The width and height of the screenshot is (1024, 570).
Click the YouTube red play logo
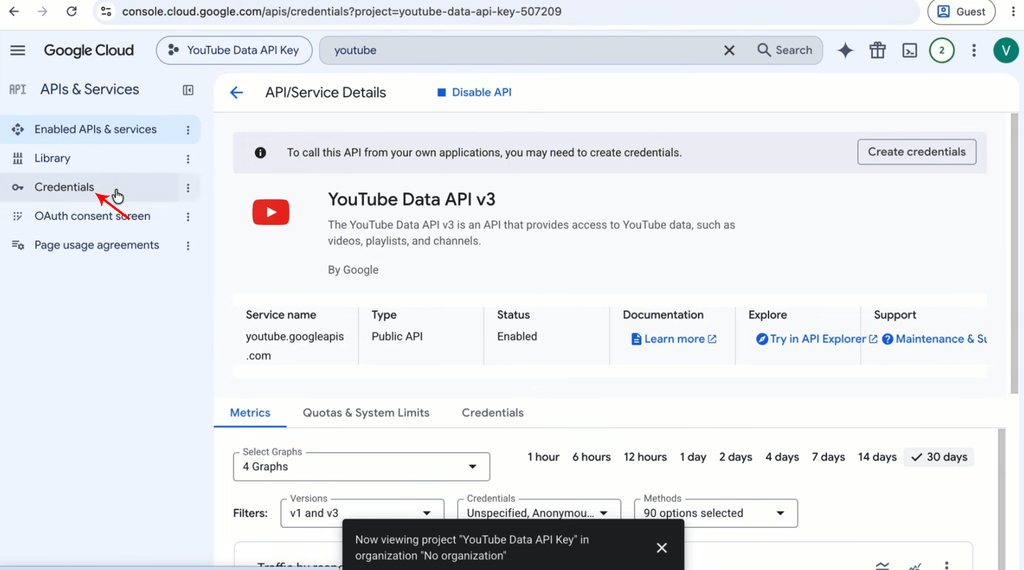pos(271,212)
